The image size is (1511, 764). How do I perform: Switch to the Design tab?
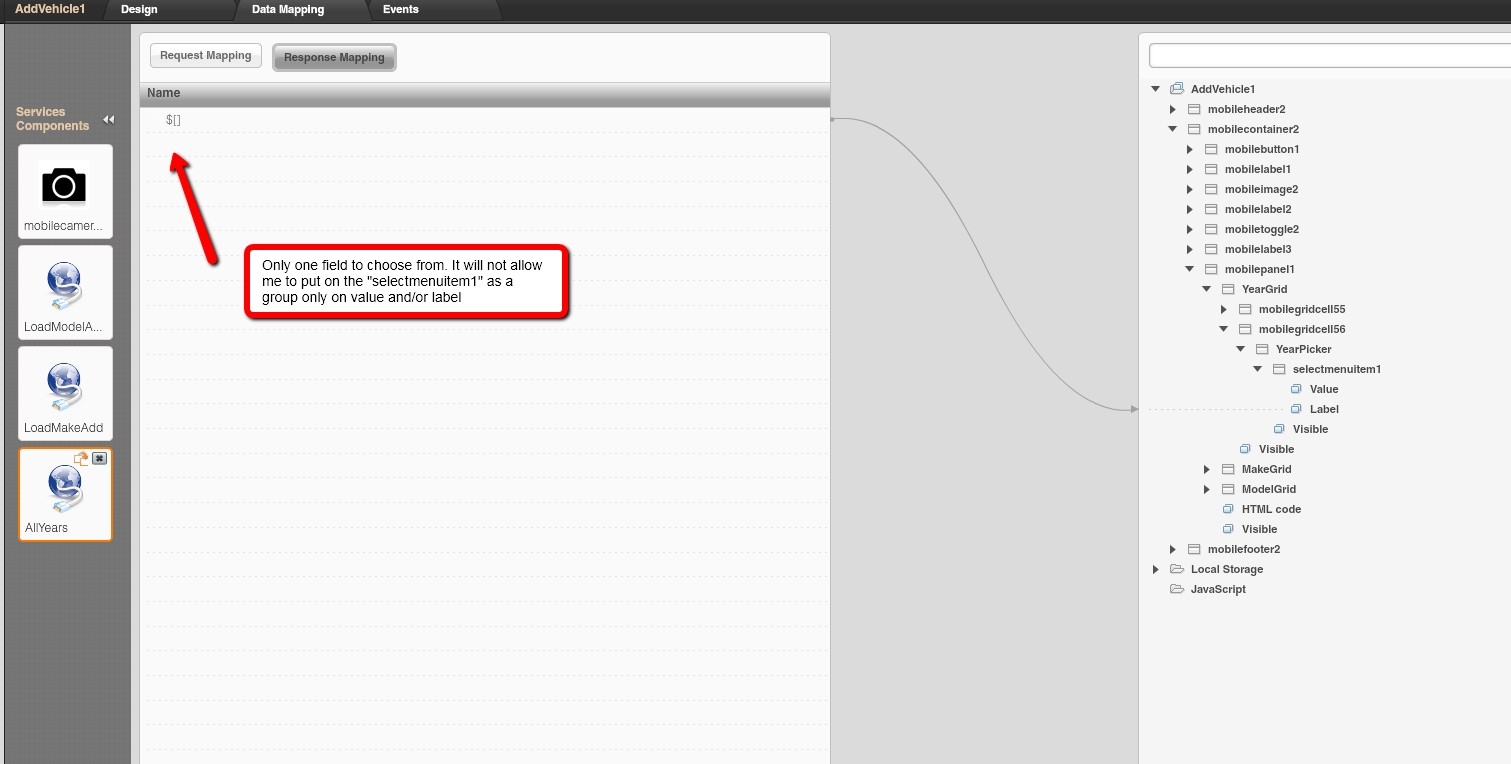tap(139, 9)
